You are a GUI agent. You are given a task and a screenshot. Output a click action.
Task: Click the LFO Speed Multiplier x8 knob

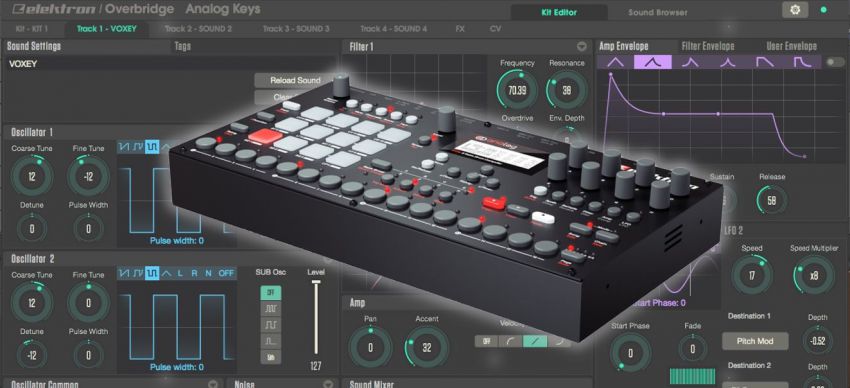tap(814, 275)
